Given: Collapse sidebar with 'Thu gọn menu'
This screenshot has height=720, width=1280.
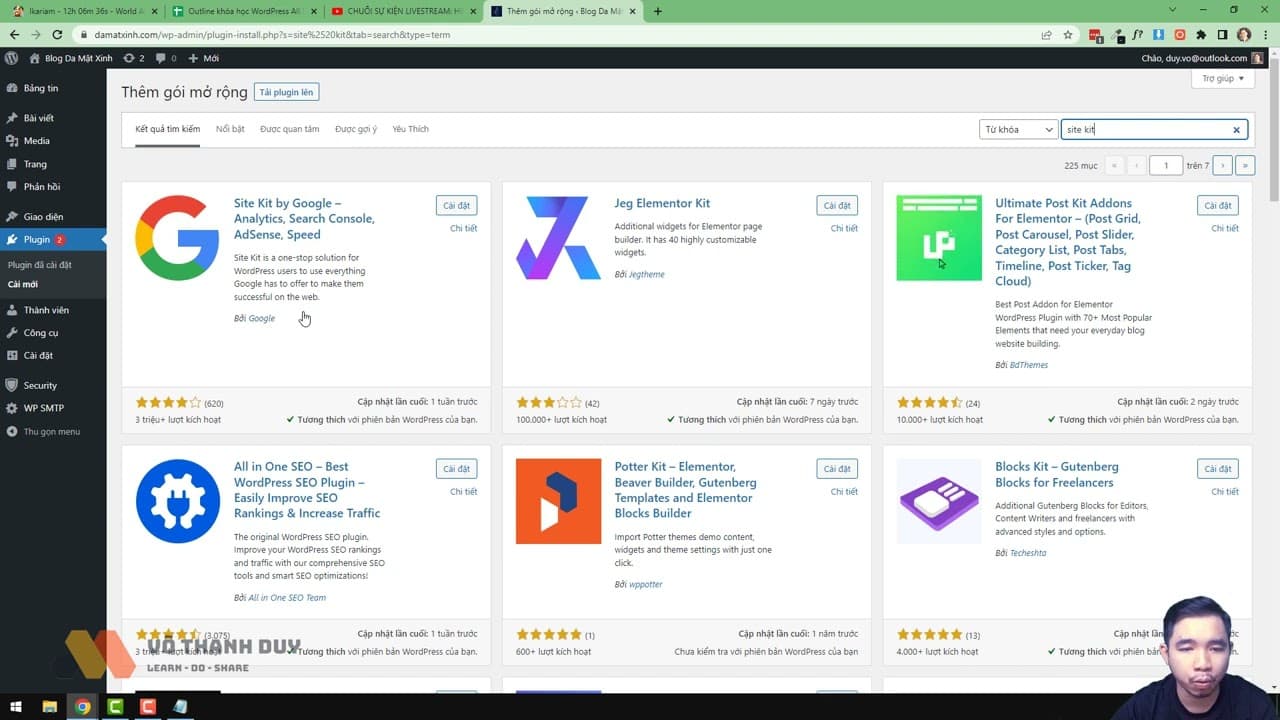Looking at the screenshot, I should (x=53, y=432).
